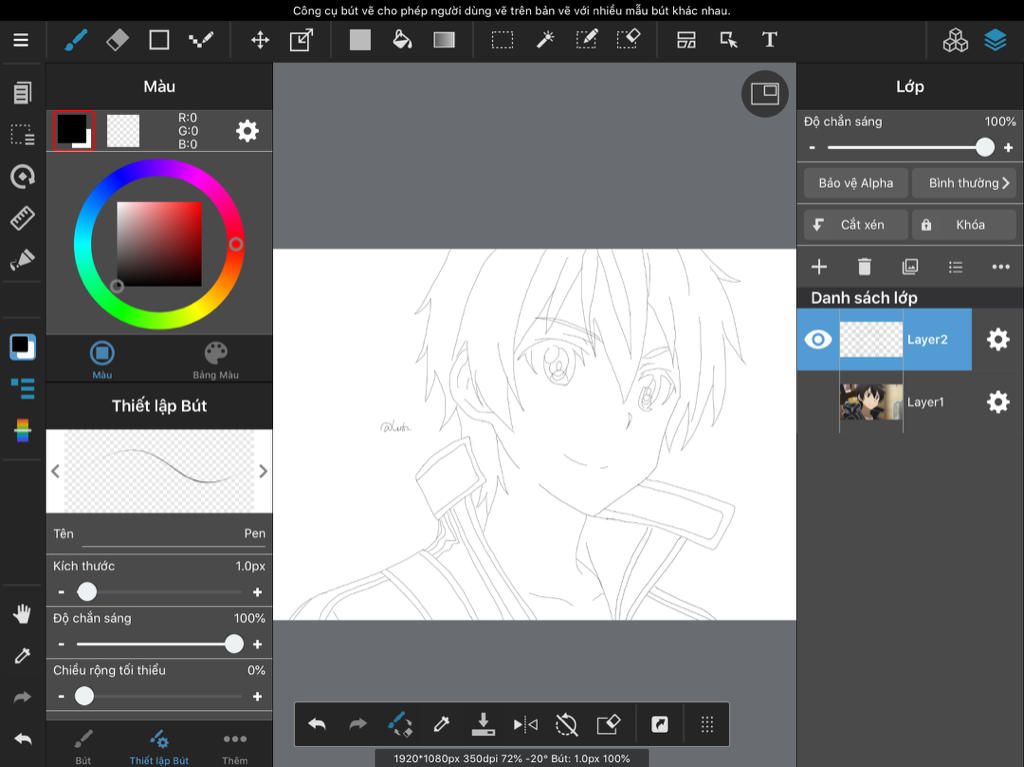Select the transparent color swatch
The width and height of the screenshot is (1024, 767).
(x=123, y=131)
